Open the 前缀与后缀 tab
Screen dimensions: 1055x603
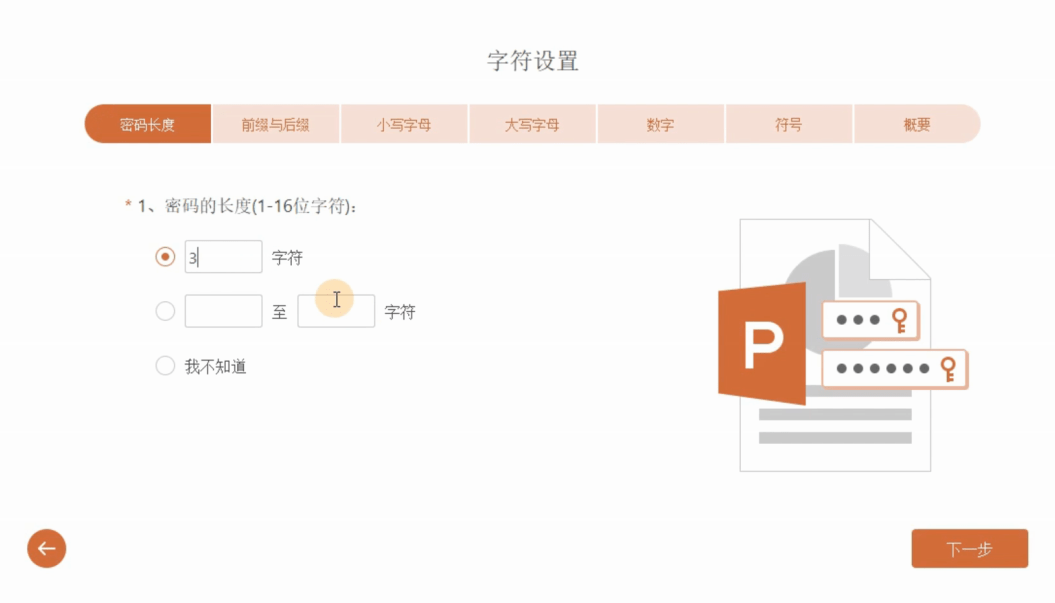pos(275,125)
